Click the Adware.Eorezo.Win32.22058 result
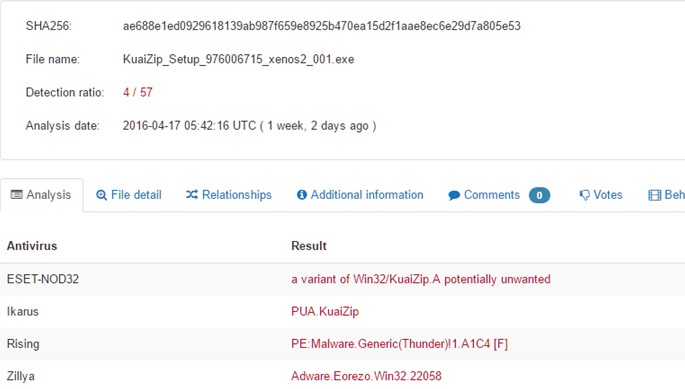 point(367,376)
